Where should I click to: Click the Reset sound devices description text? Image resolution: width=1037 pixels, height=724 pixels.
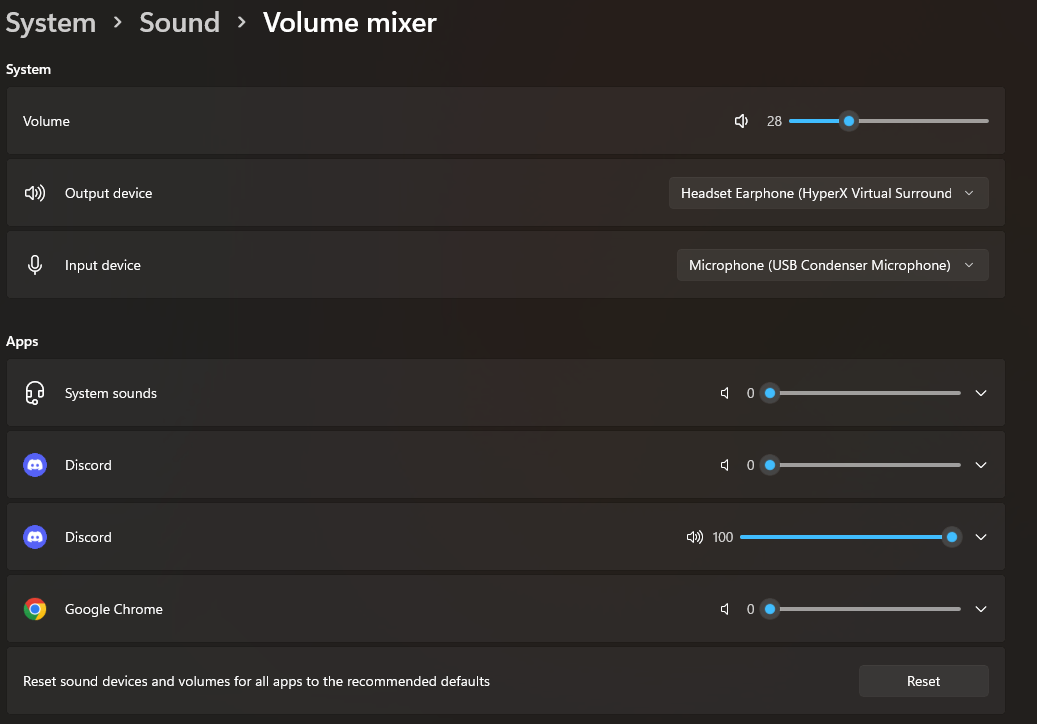point(257,682)
